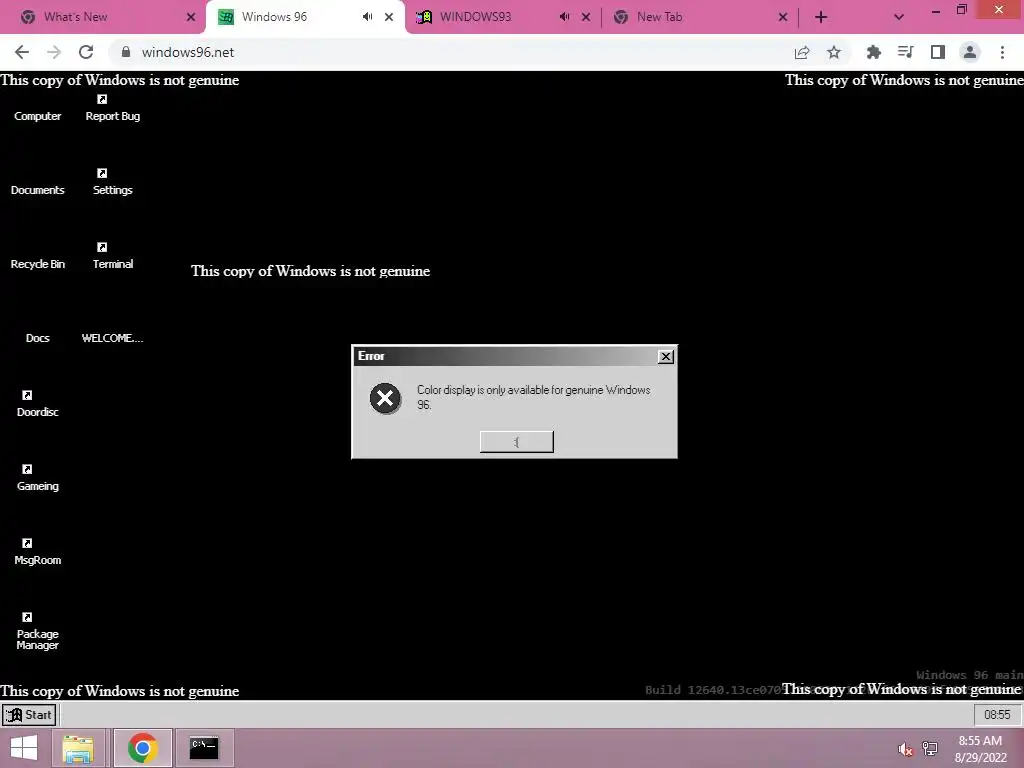This screenshot has height=768, width=1024.
Task: View site information lock icon
Action: pyautogui.click(x=126, y=52)
